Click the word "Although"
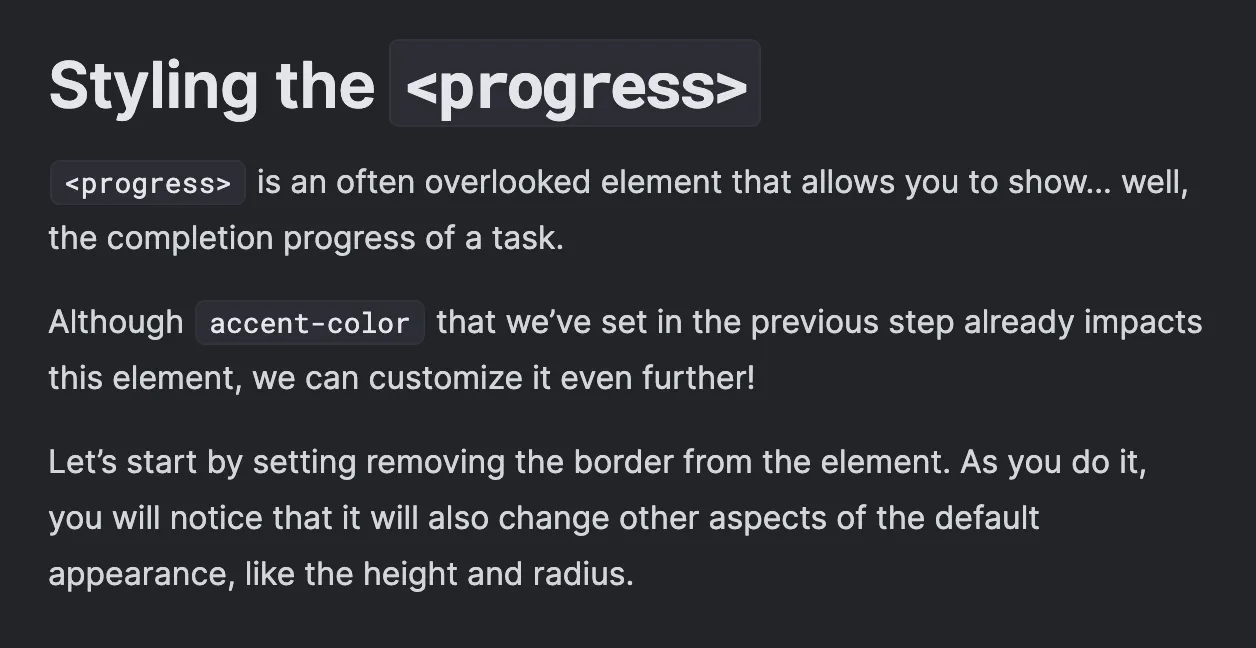 115,322
